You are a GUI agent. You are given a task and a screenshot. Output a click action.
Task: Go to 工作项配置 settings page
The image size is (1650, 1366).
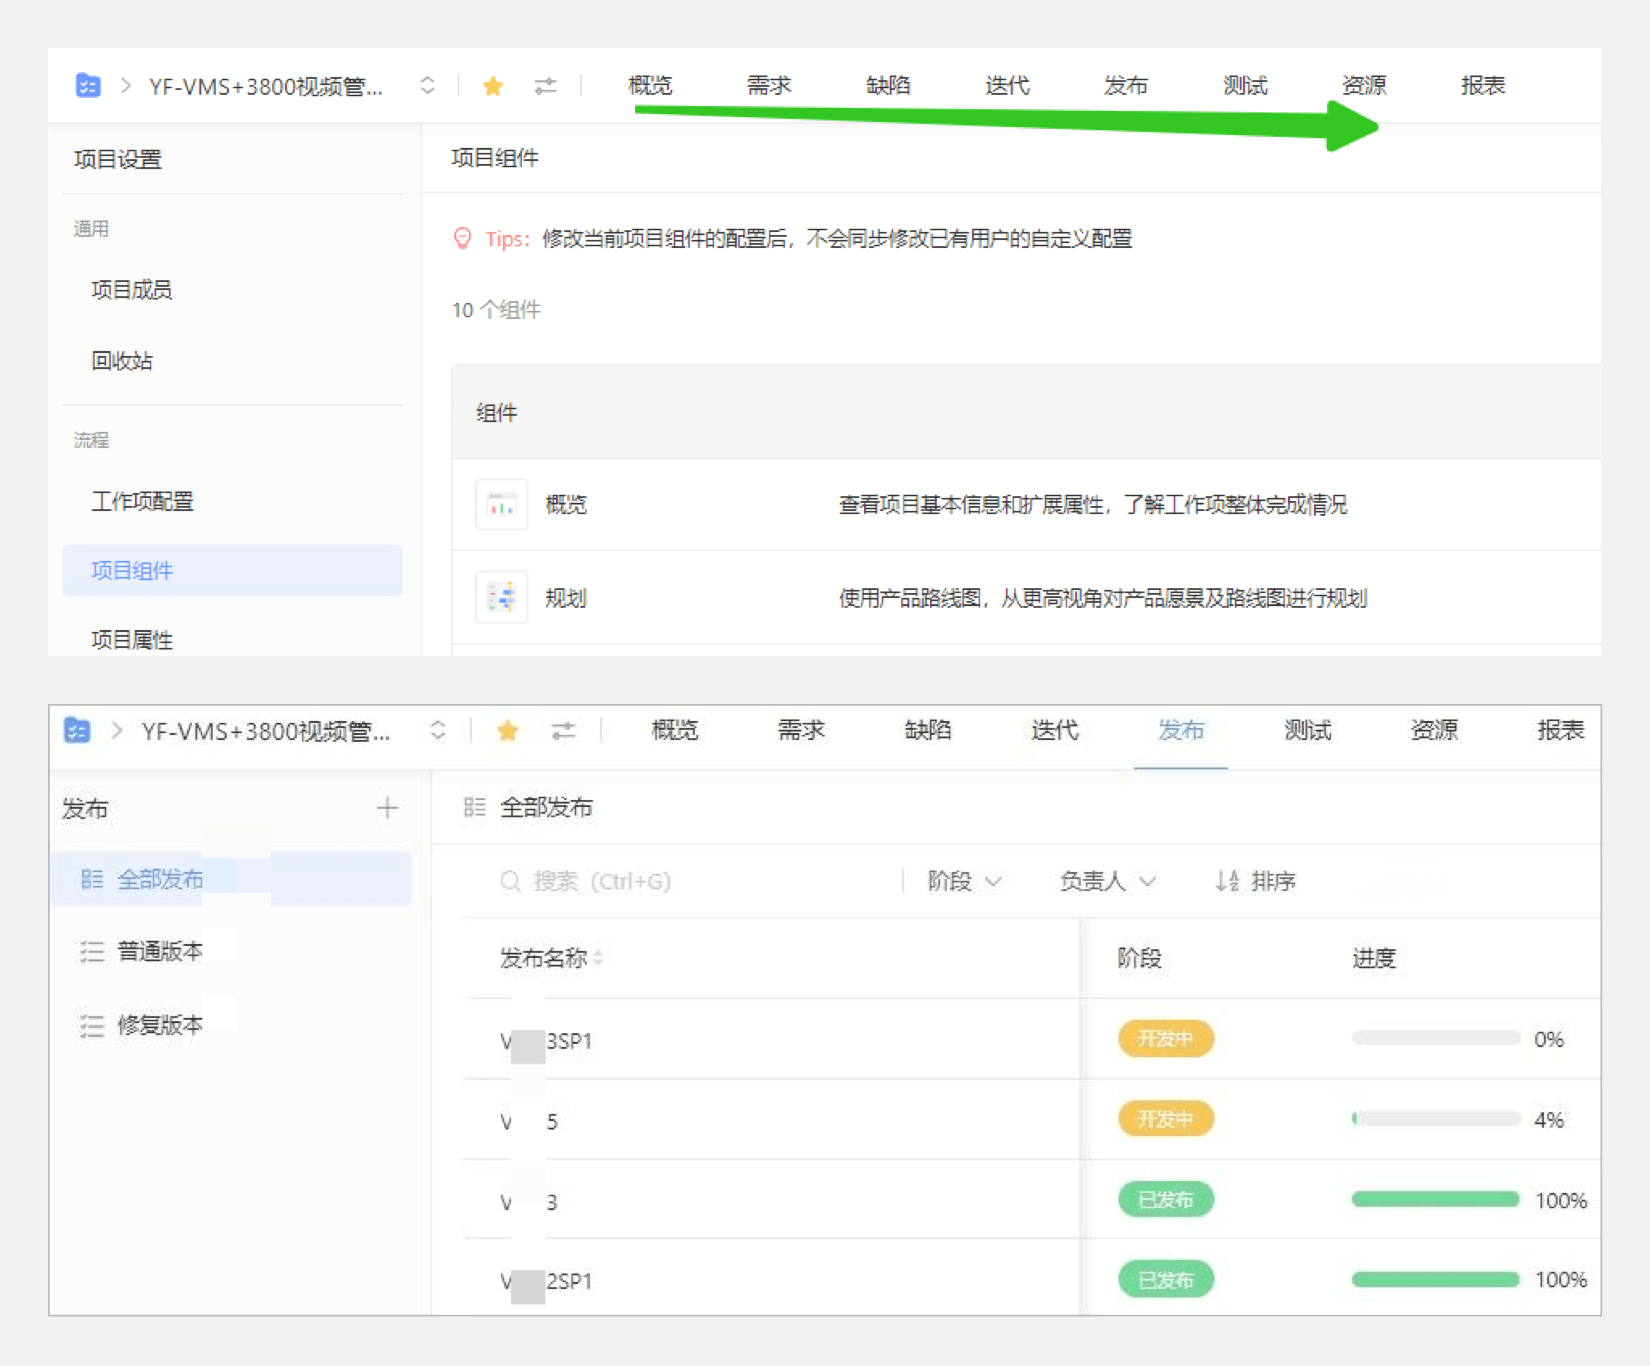(x=142, y=501)
